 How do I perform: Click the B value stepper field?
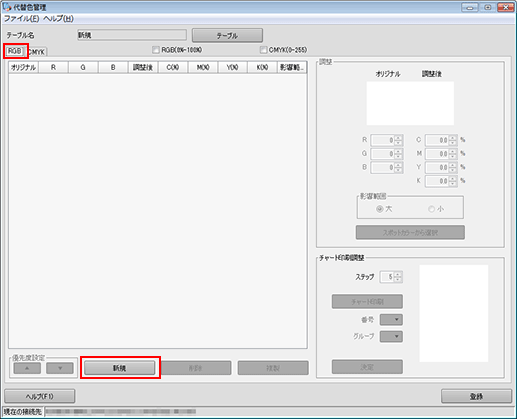click(386, 167)
